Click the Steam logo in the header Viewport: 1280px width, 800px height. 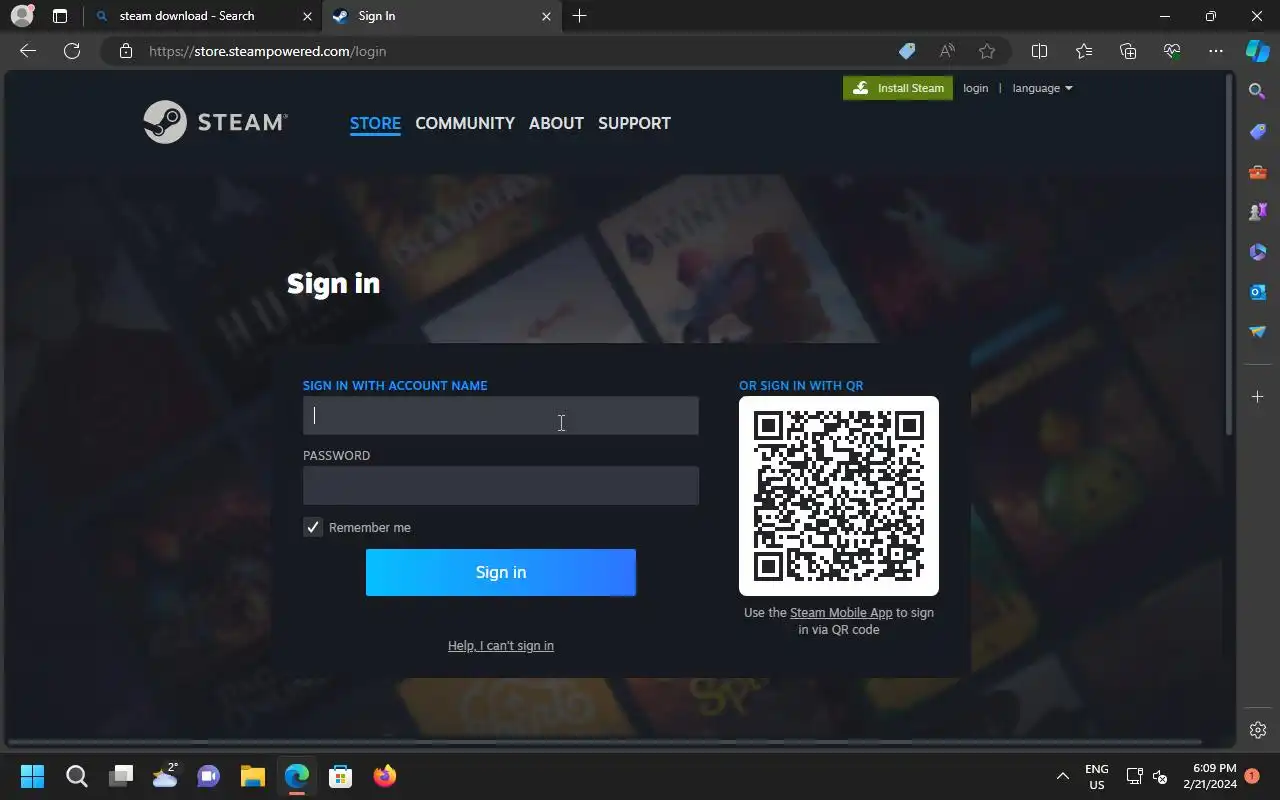[x=215, y=122]
